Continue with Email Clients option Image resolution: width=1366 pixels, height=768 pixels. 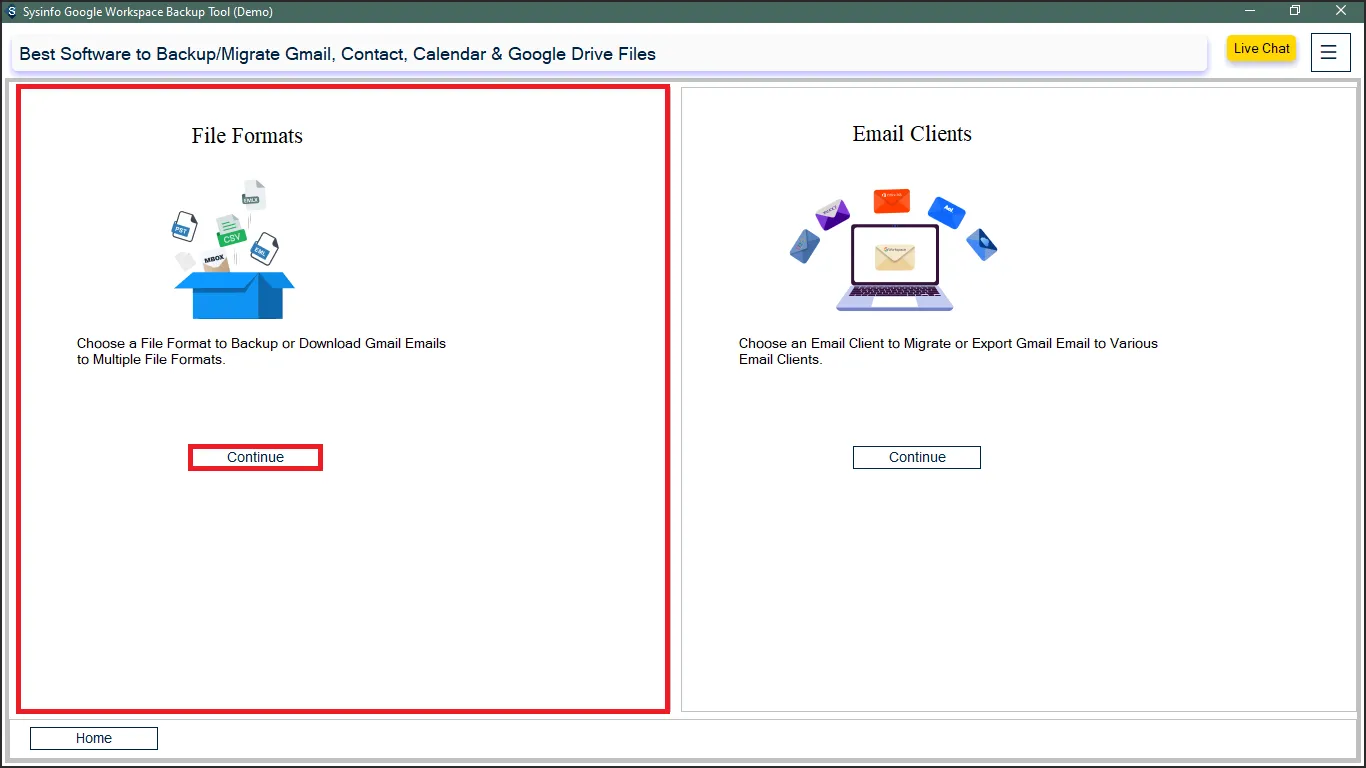(917, 457)
